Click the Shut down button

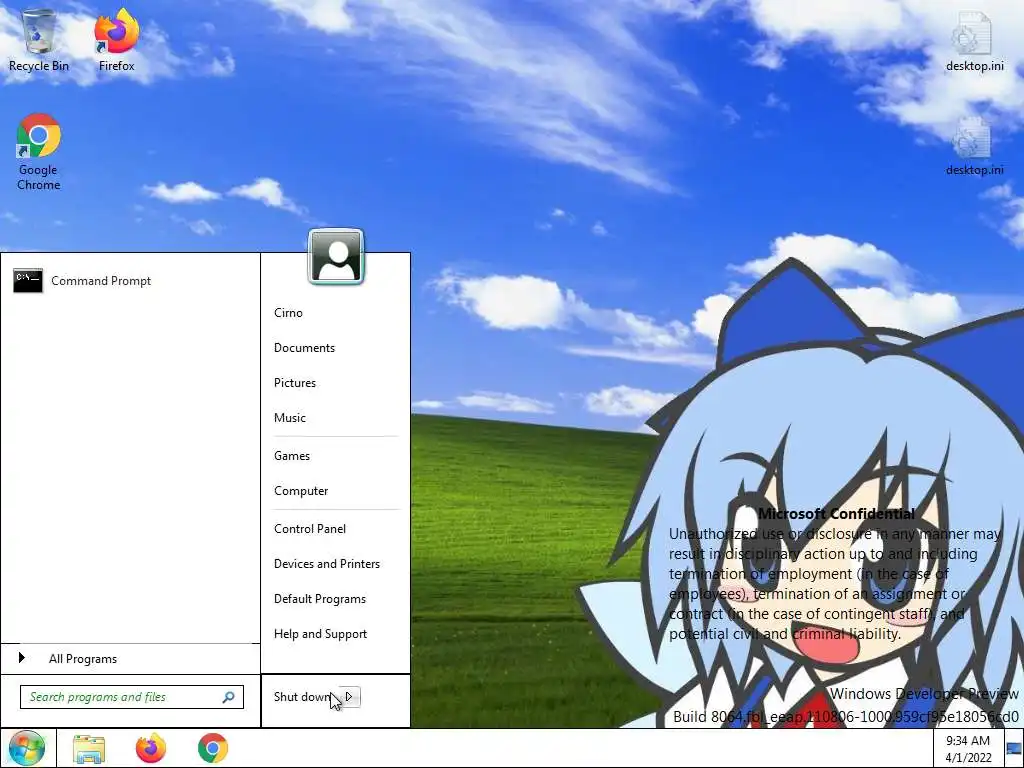(x=302, y=697)
